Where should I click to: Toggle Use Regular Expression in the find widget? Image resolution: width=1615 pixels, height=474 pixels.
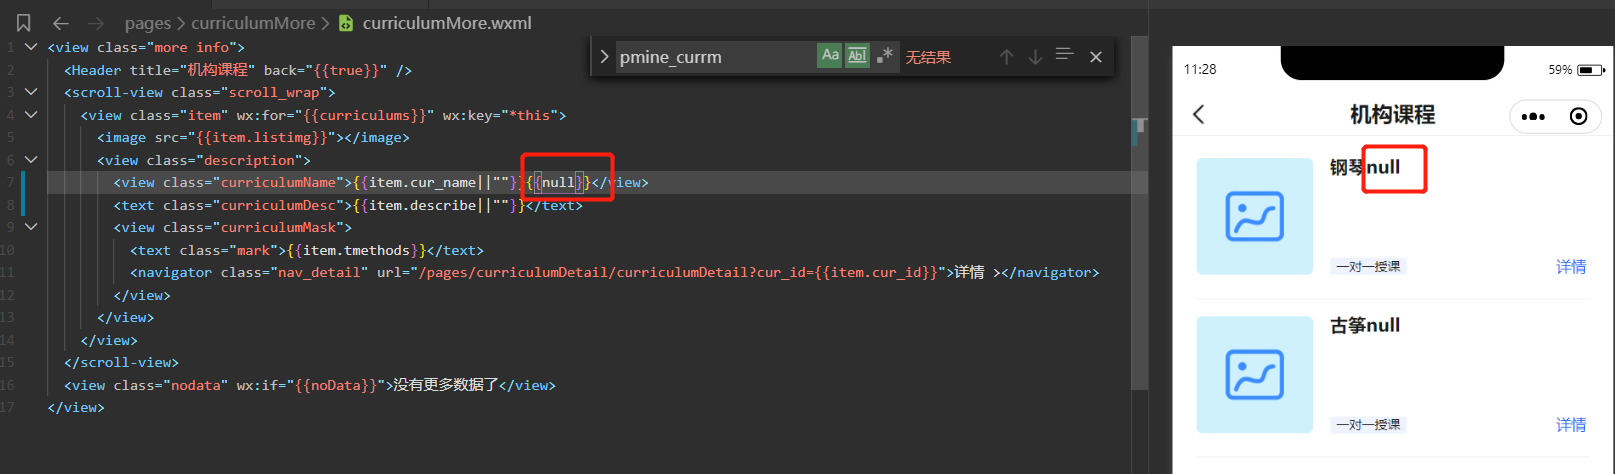pyautogui.click(x=884, y=56)
